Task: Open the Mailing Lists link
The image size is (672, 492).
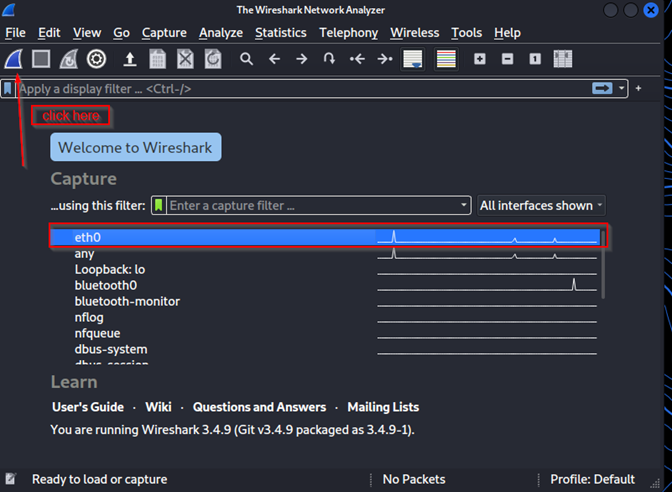Action: [x=383, y=407]
